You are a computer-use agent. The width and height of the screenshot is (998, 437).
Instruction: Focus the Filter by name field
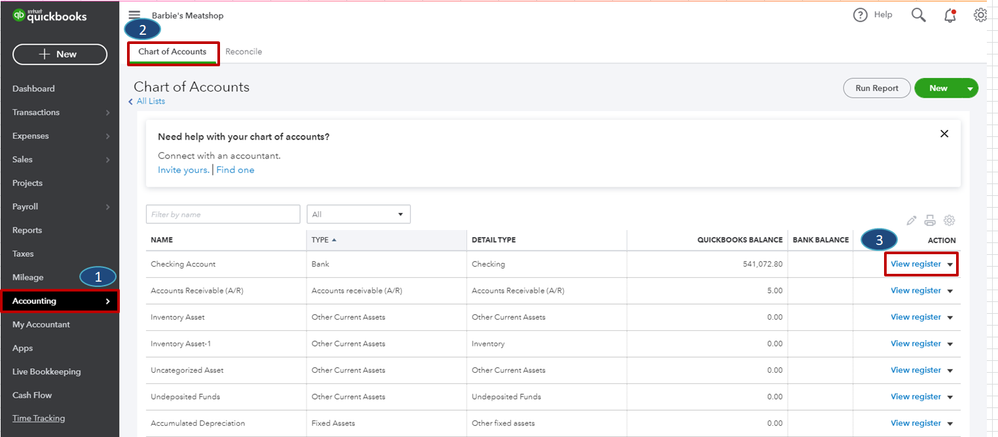click(223, 214)
